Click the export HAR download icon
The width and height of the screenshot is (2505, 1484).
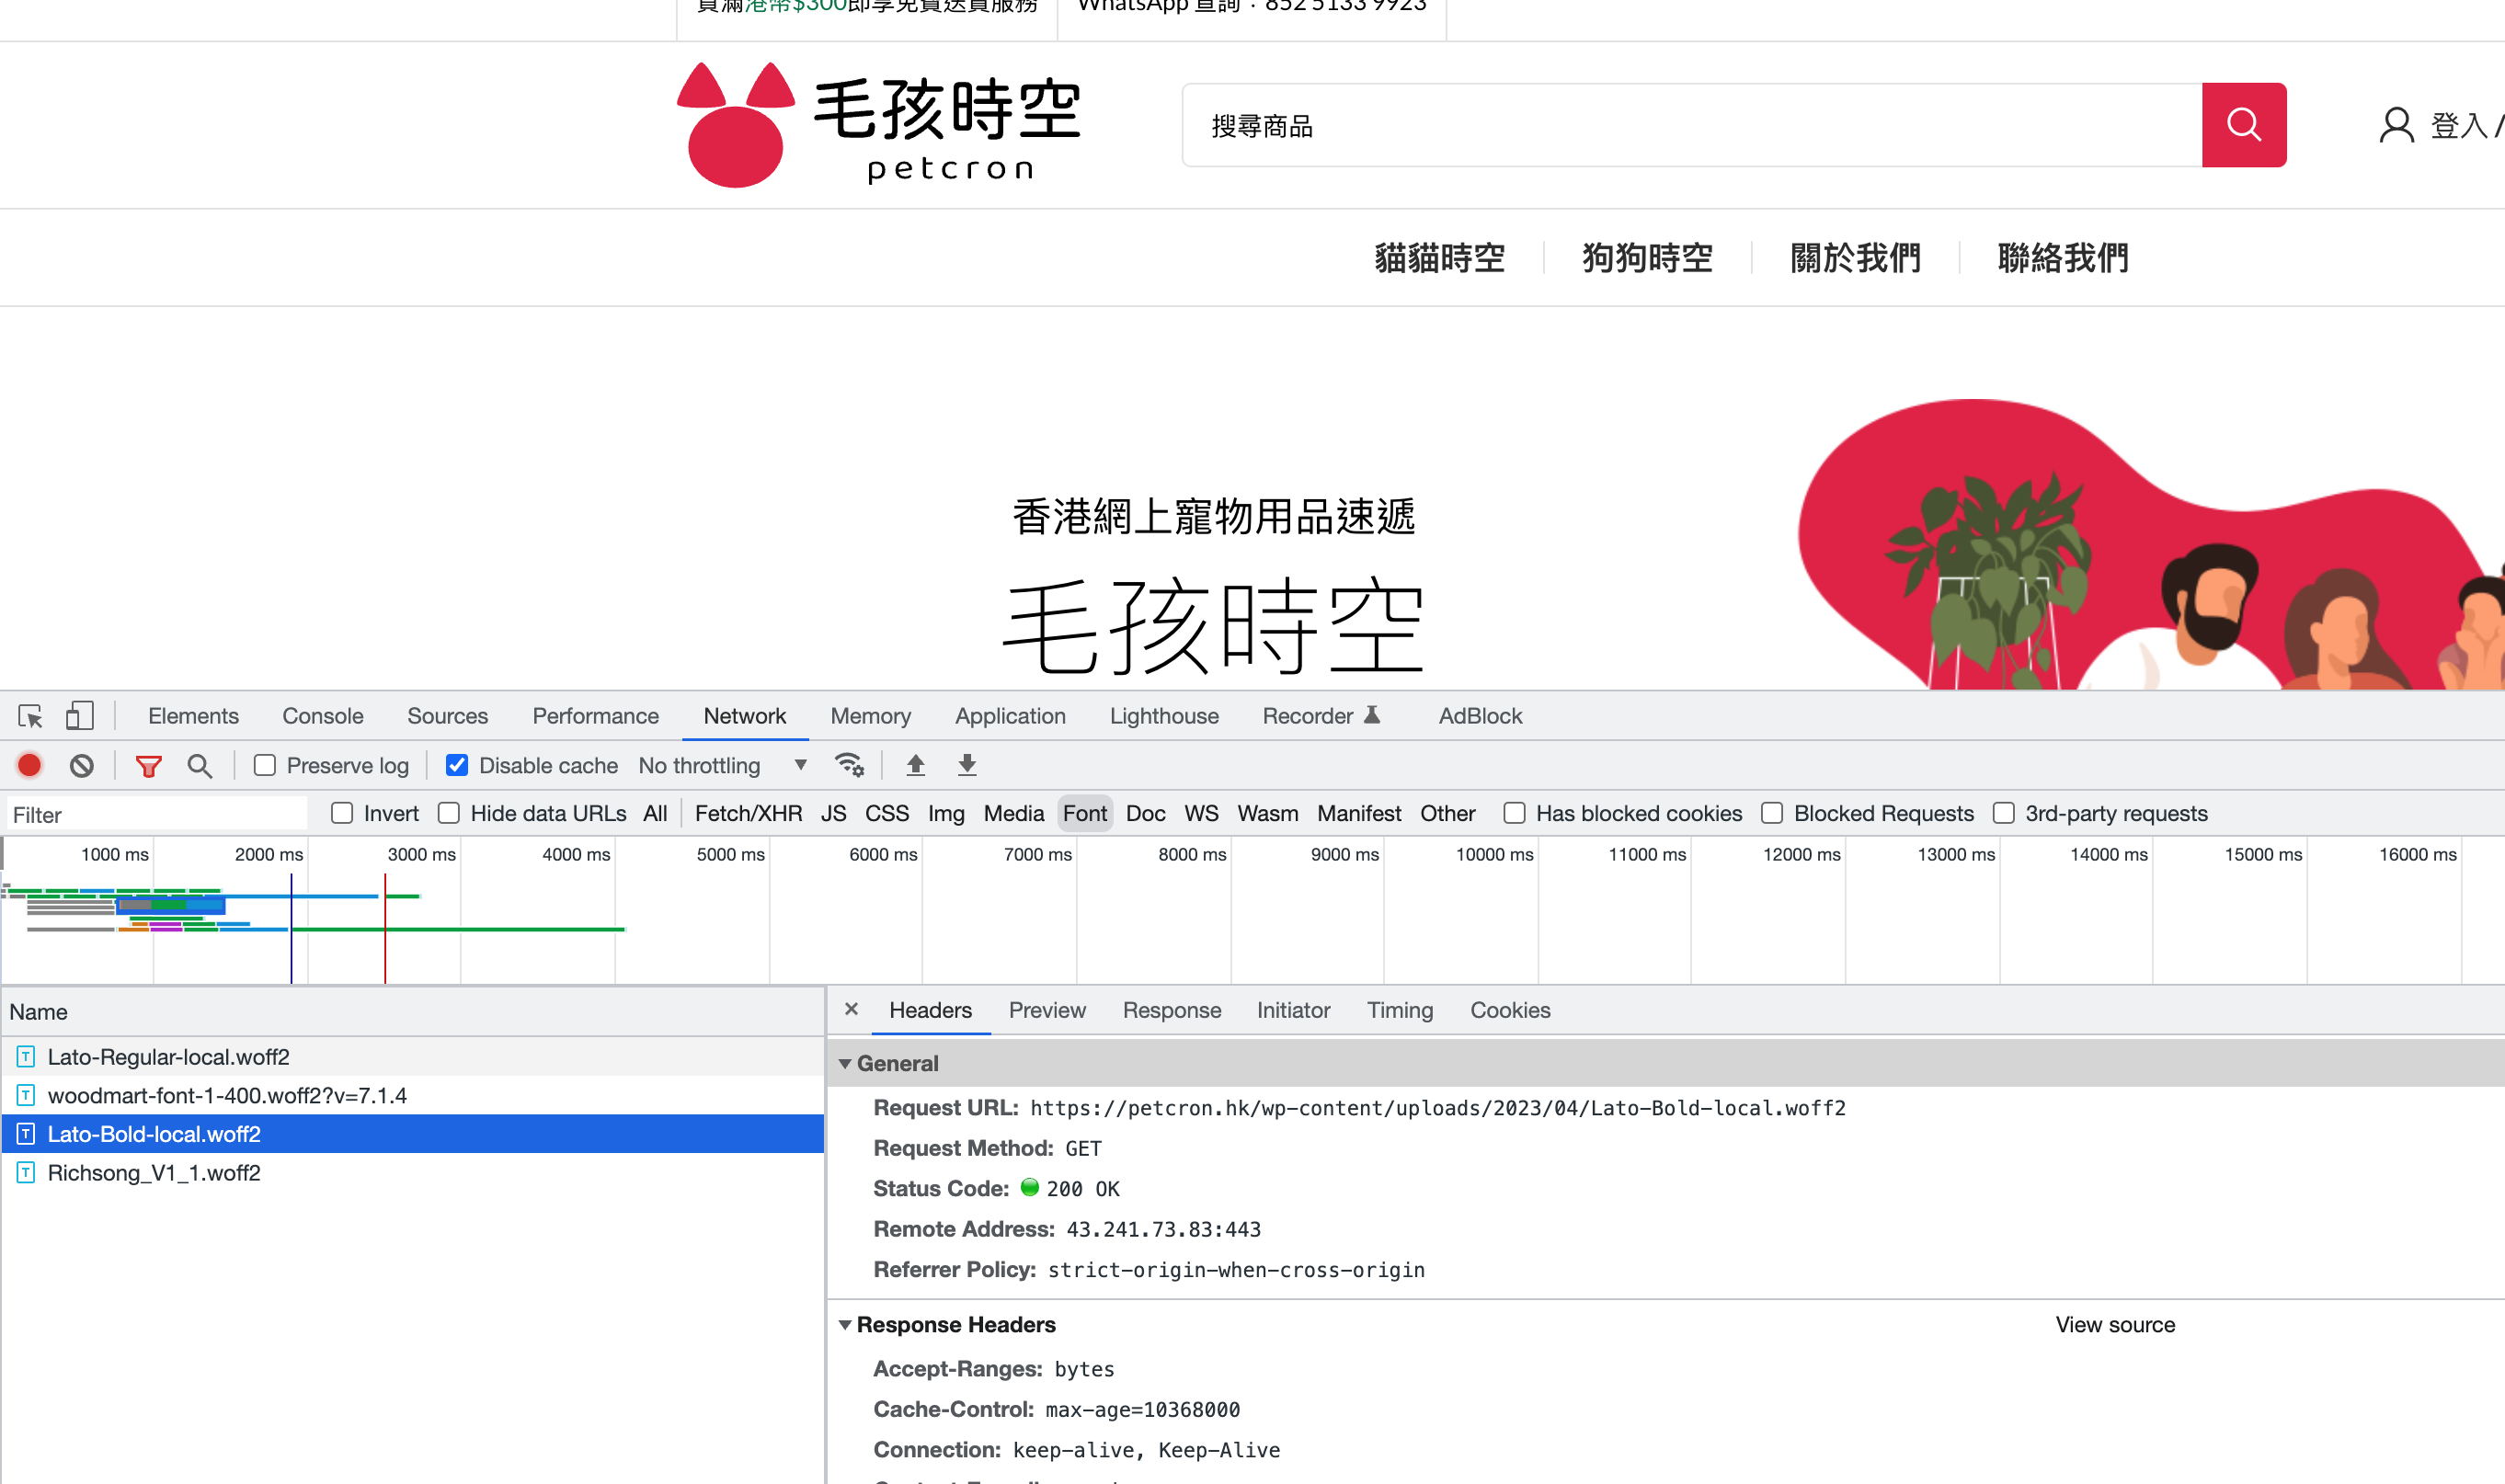[967, 765]
